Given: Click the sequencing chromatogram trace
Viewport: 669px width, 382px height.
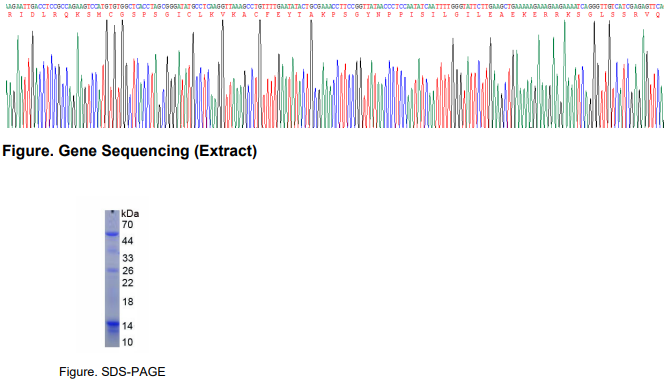Looking at the screenshot, I should (334, 73).
